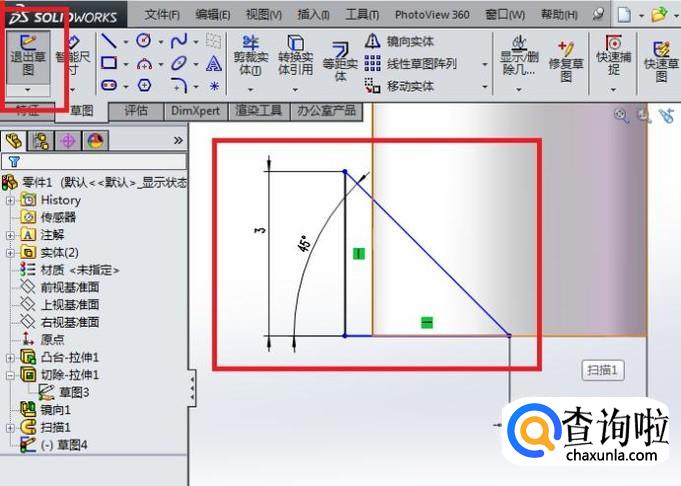Click Linear Sketch Pattern (线性草图阵列)
This screenshot has height=486, width=681.
pyautogui.click(x=410, y=64)
